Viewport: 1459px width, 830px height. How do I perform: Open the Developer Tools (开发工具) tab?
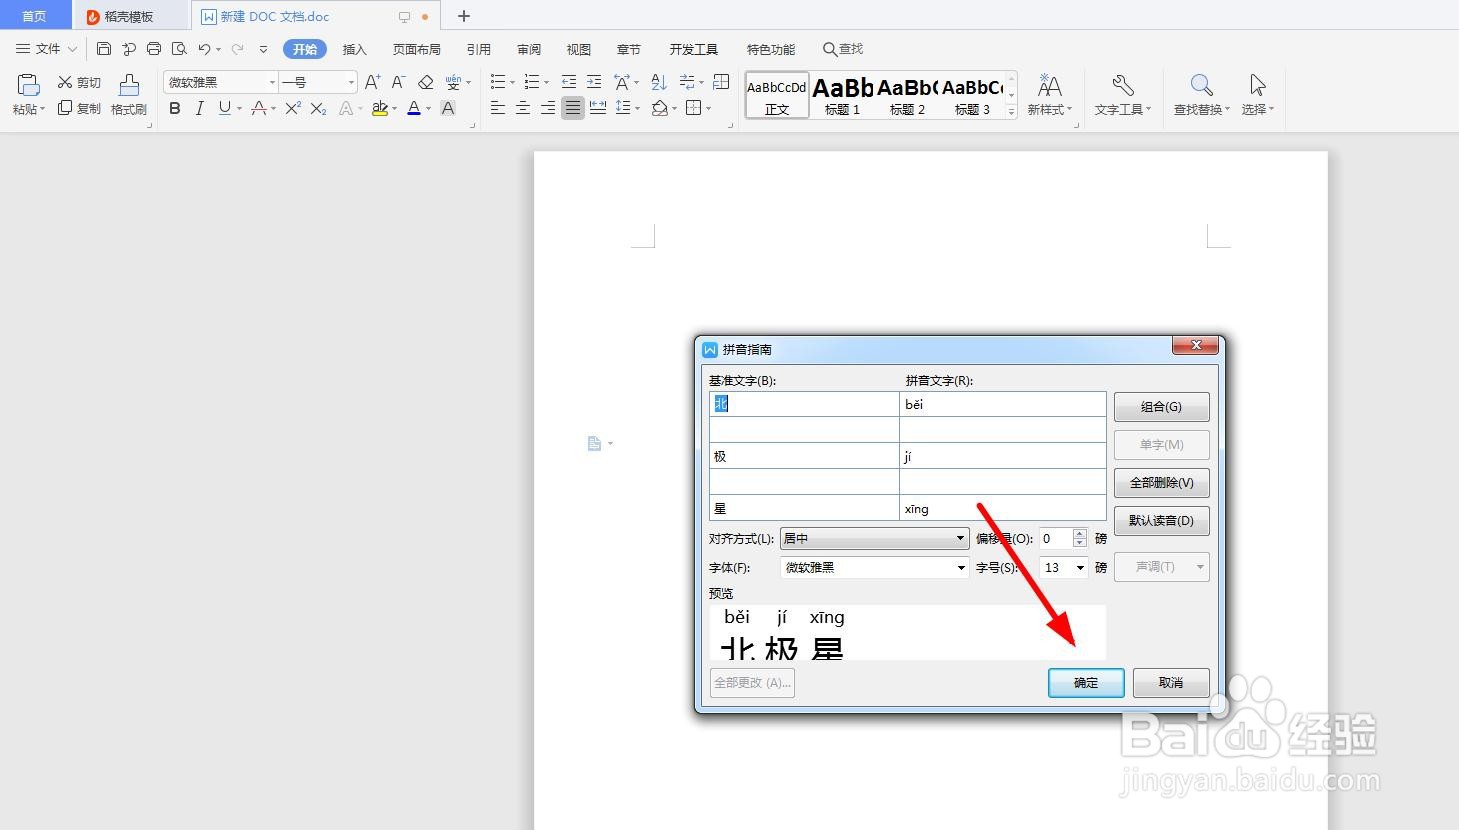pos(694,49)
